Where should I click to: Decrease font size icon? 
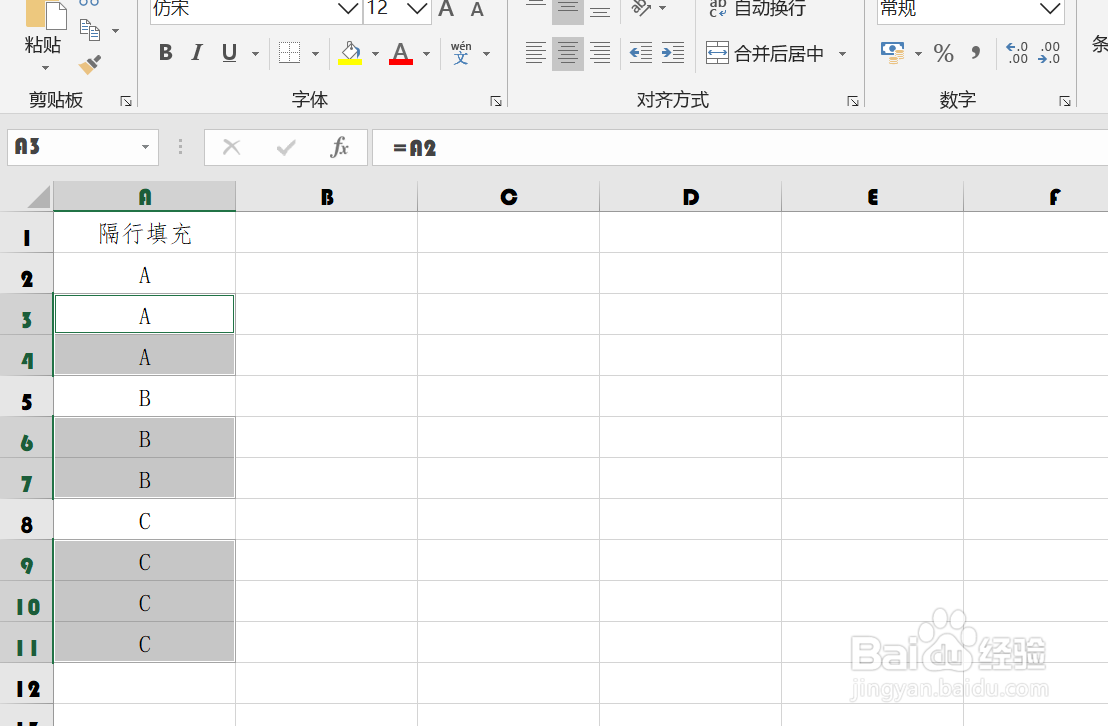pos(477,9)
